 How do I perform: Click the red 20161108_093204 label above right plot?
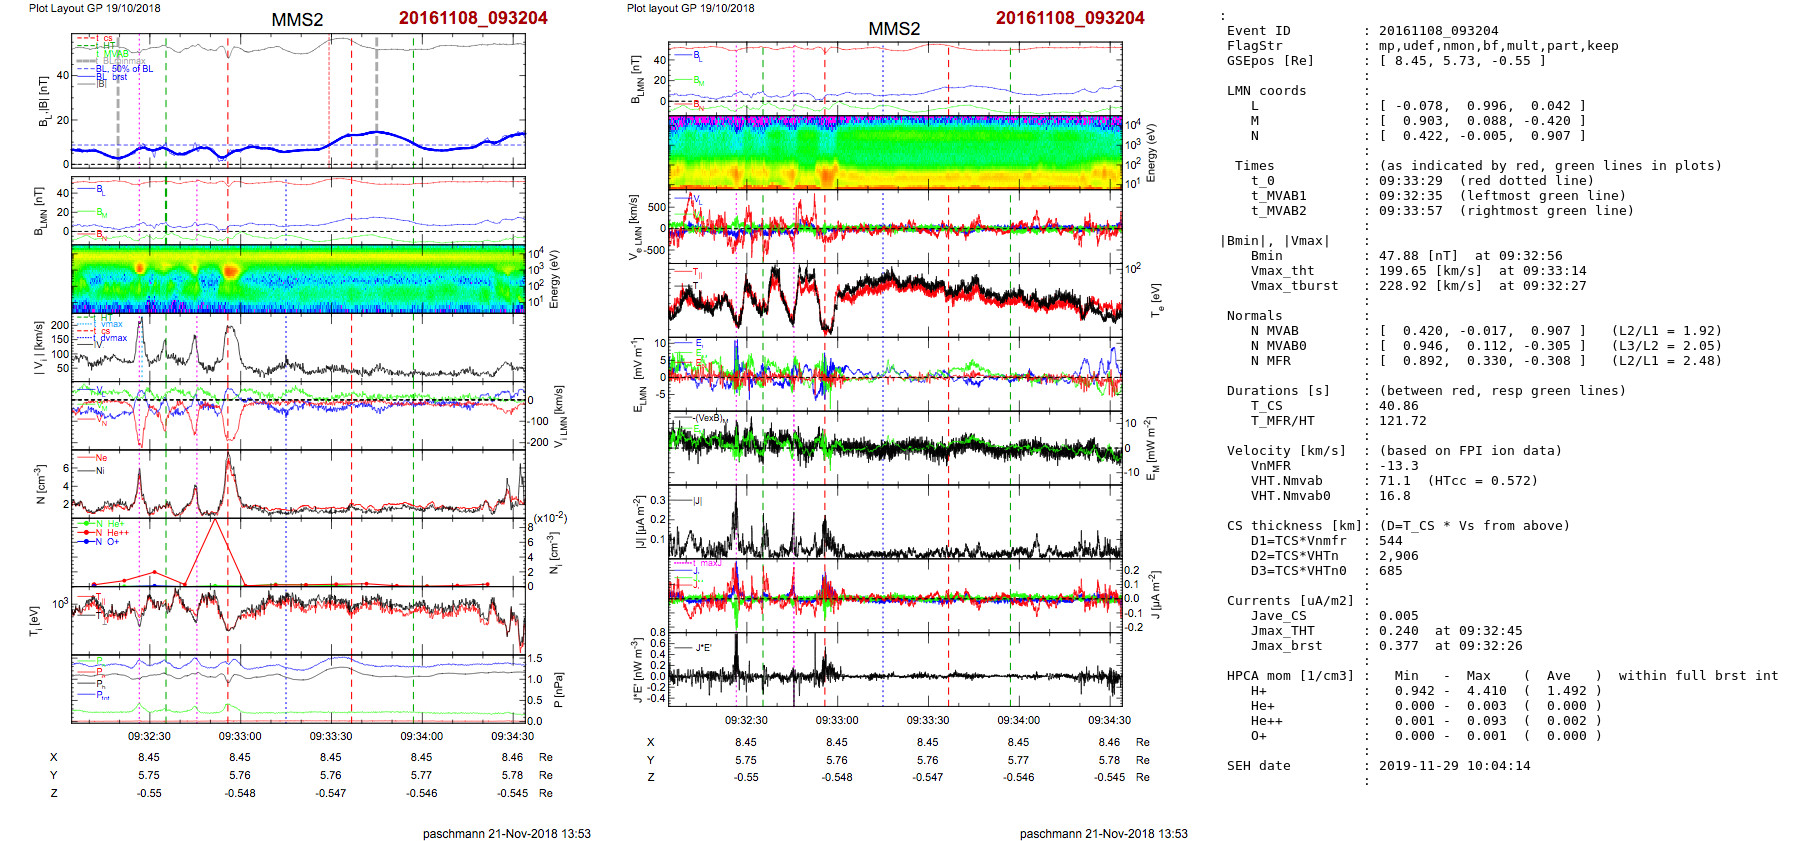click(x=1069, y=18)
